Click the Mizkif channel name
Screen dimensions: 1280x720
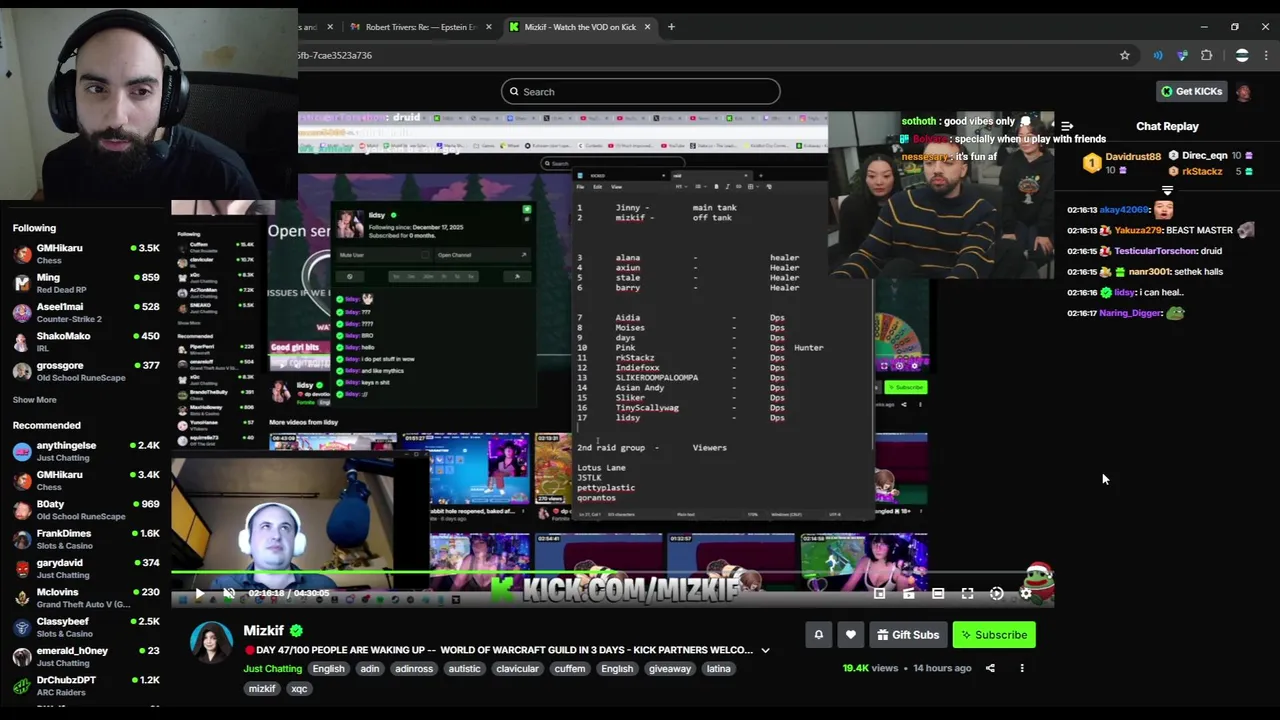264,631
